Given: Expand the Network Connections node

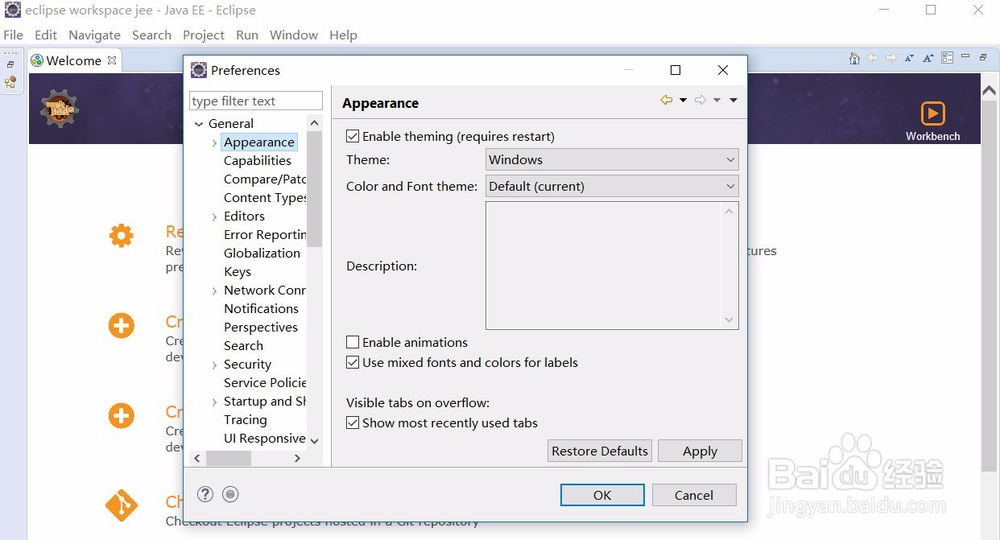Looking at the screenshot, I should tap(214, 291).
